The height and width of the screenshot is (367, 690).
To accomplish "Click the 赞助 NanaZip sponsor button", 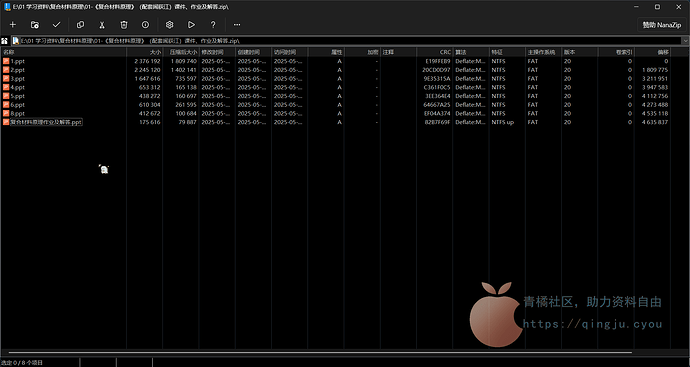I will pos(661,25).
